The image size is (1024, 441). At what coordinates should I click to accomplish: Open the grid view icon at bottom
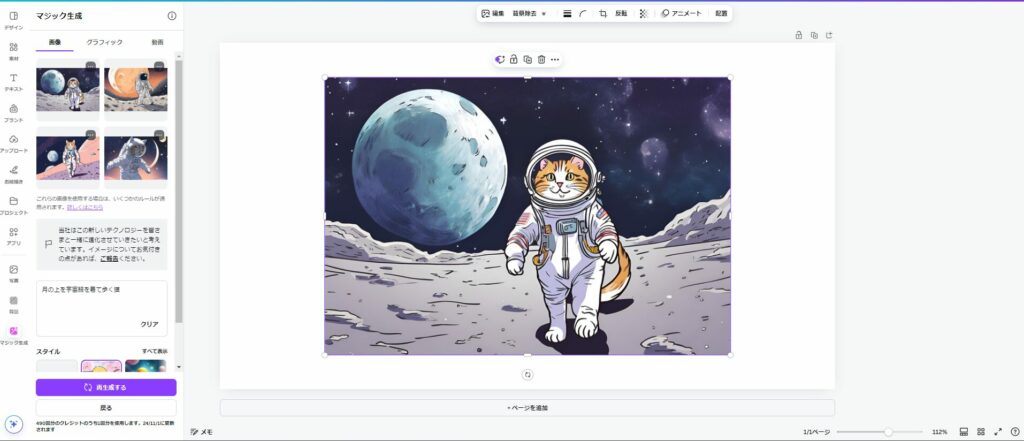981,432
